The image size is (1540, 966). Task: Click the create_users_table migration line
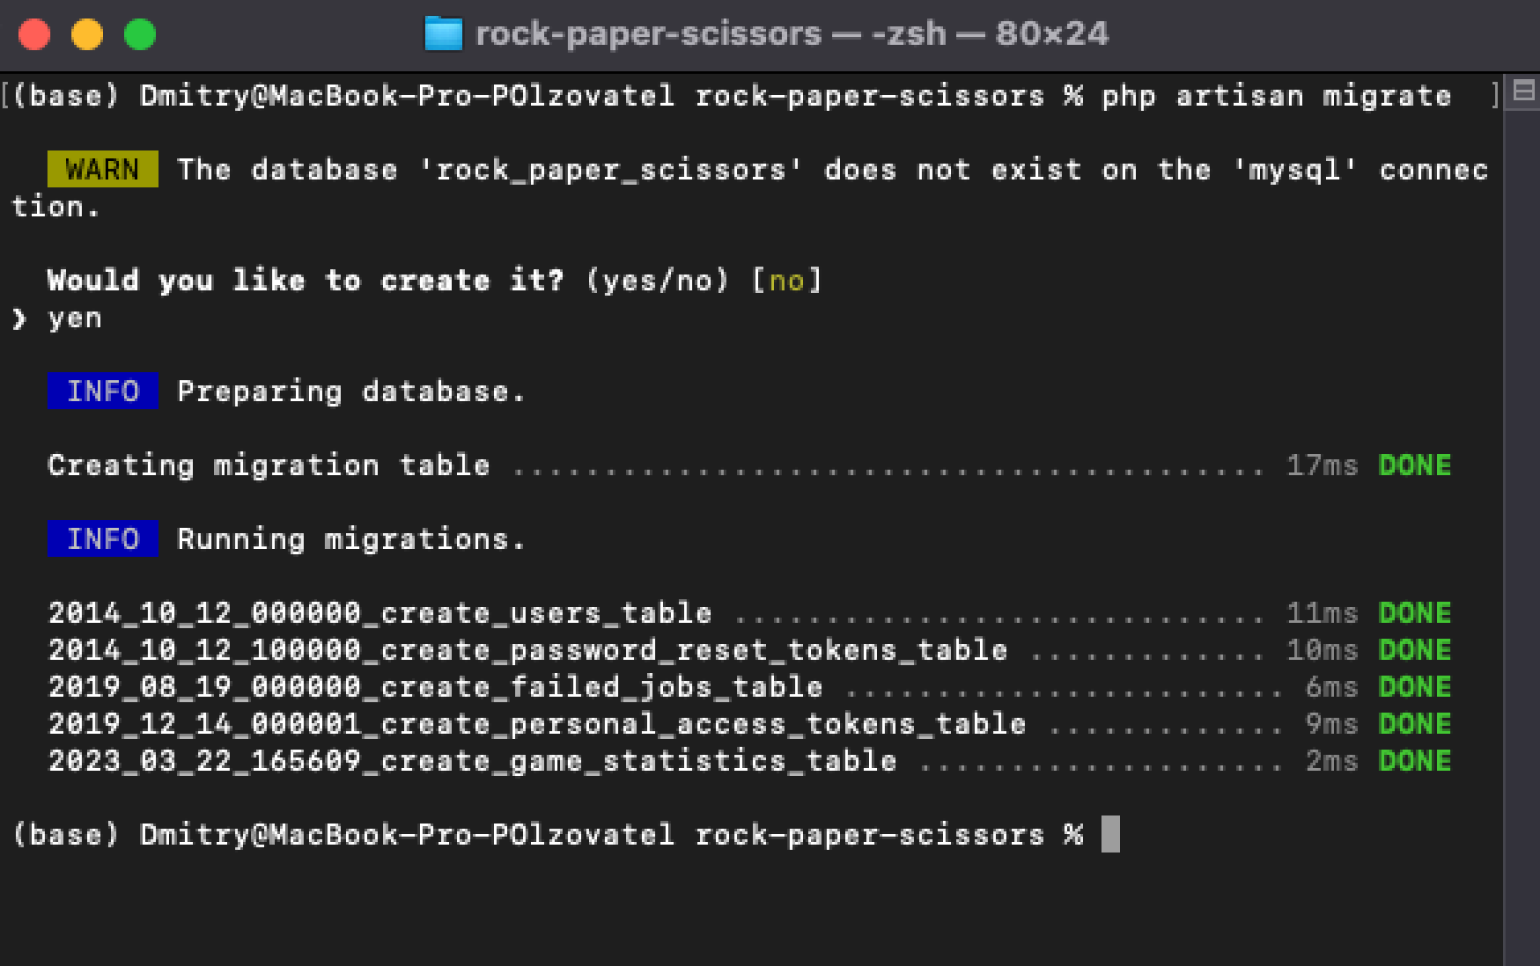click(750, 613)
